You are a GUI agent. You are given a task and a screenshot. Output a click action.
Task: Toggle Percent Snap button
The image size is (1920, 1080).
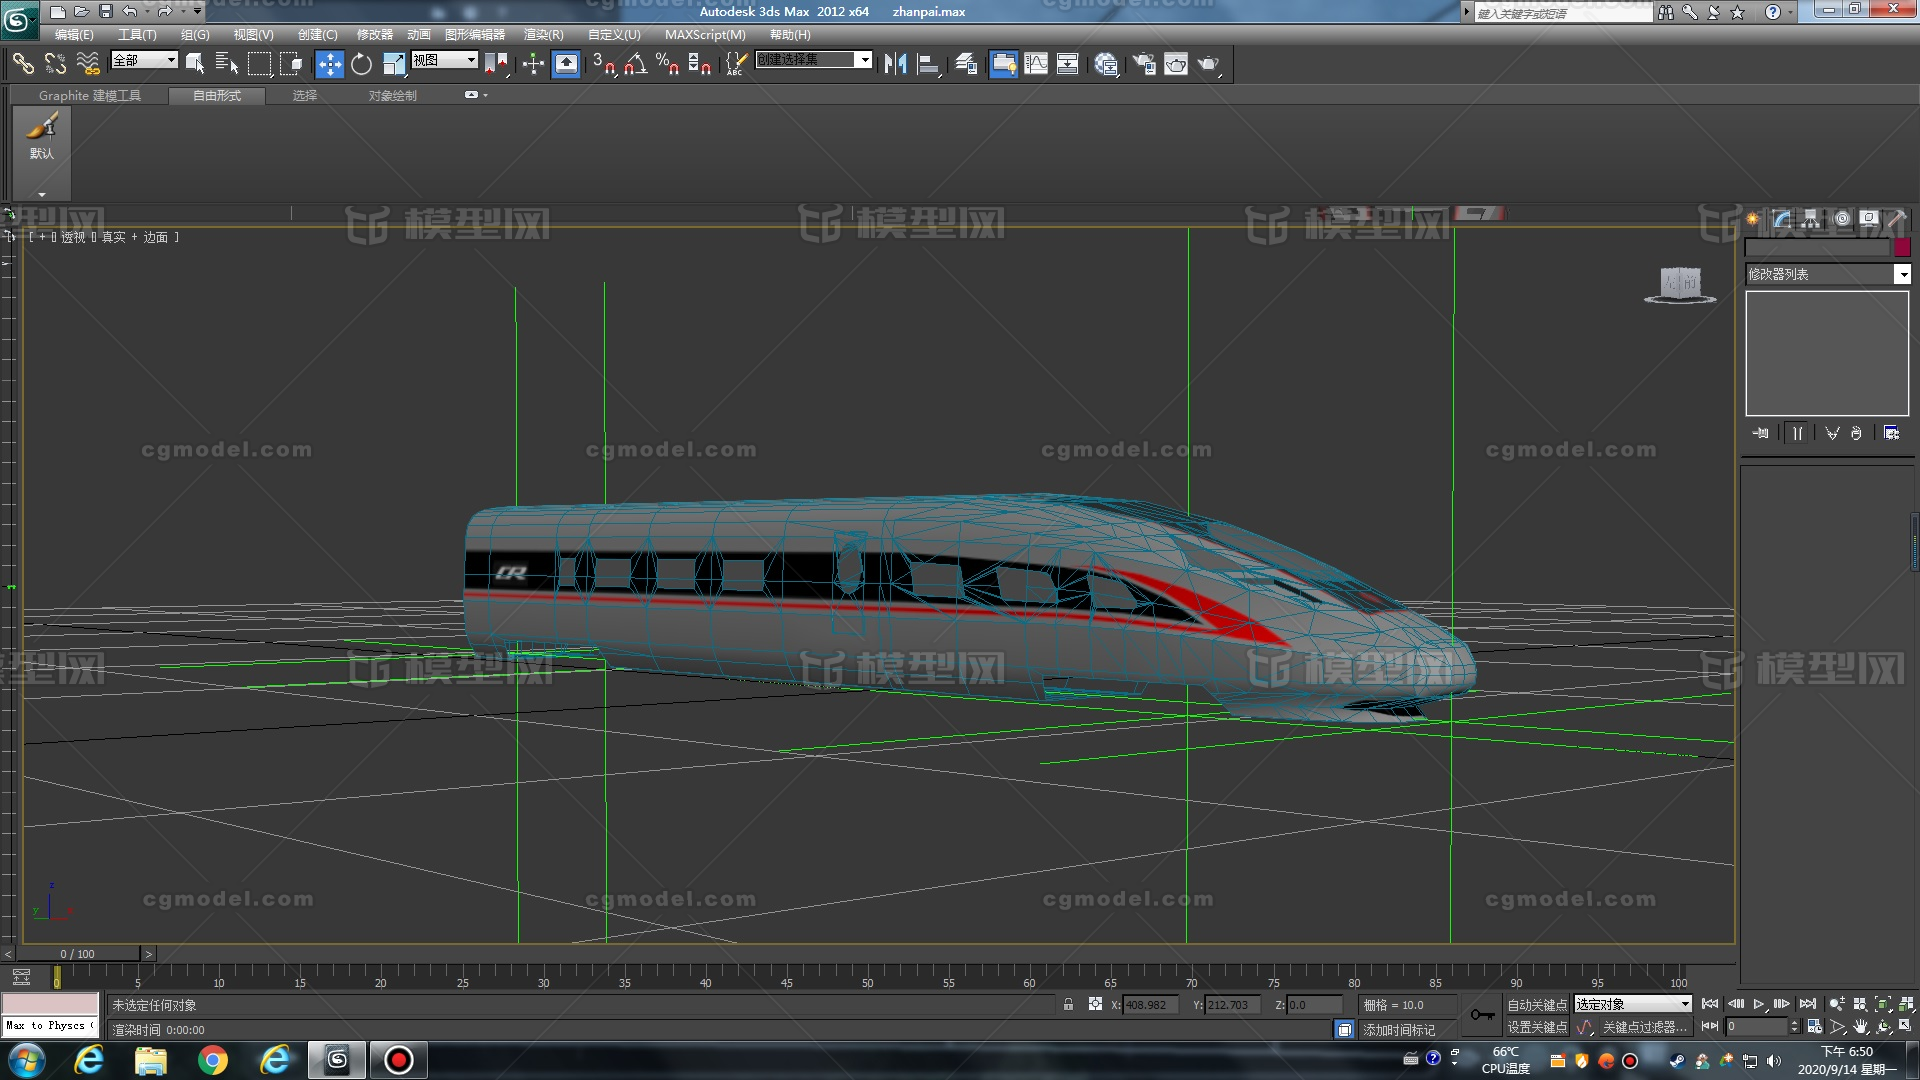click(x=668, y=64)
